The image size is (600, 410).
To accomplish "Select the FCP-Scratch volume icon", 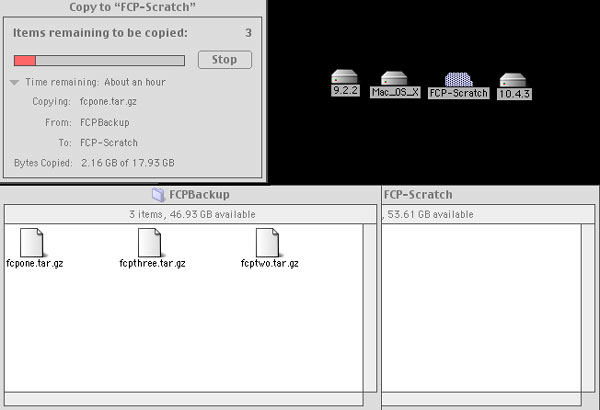I will (458, 79).
